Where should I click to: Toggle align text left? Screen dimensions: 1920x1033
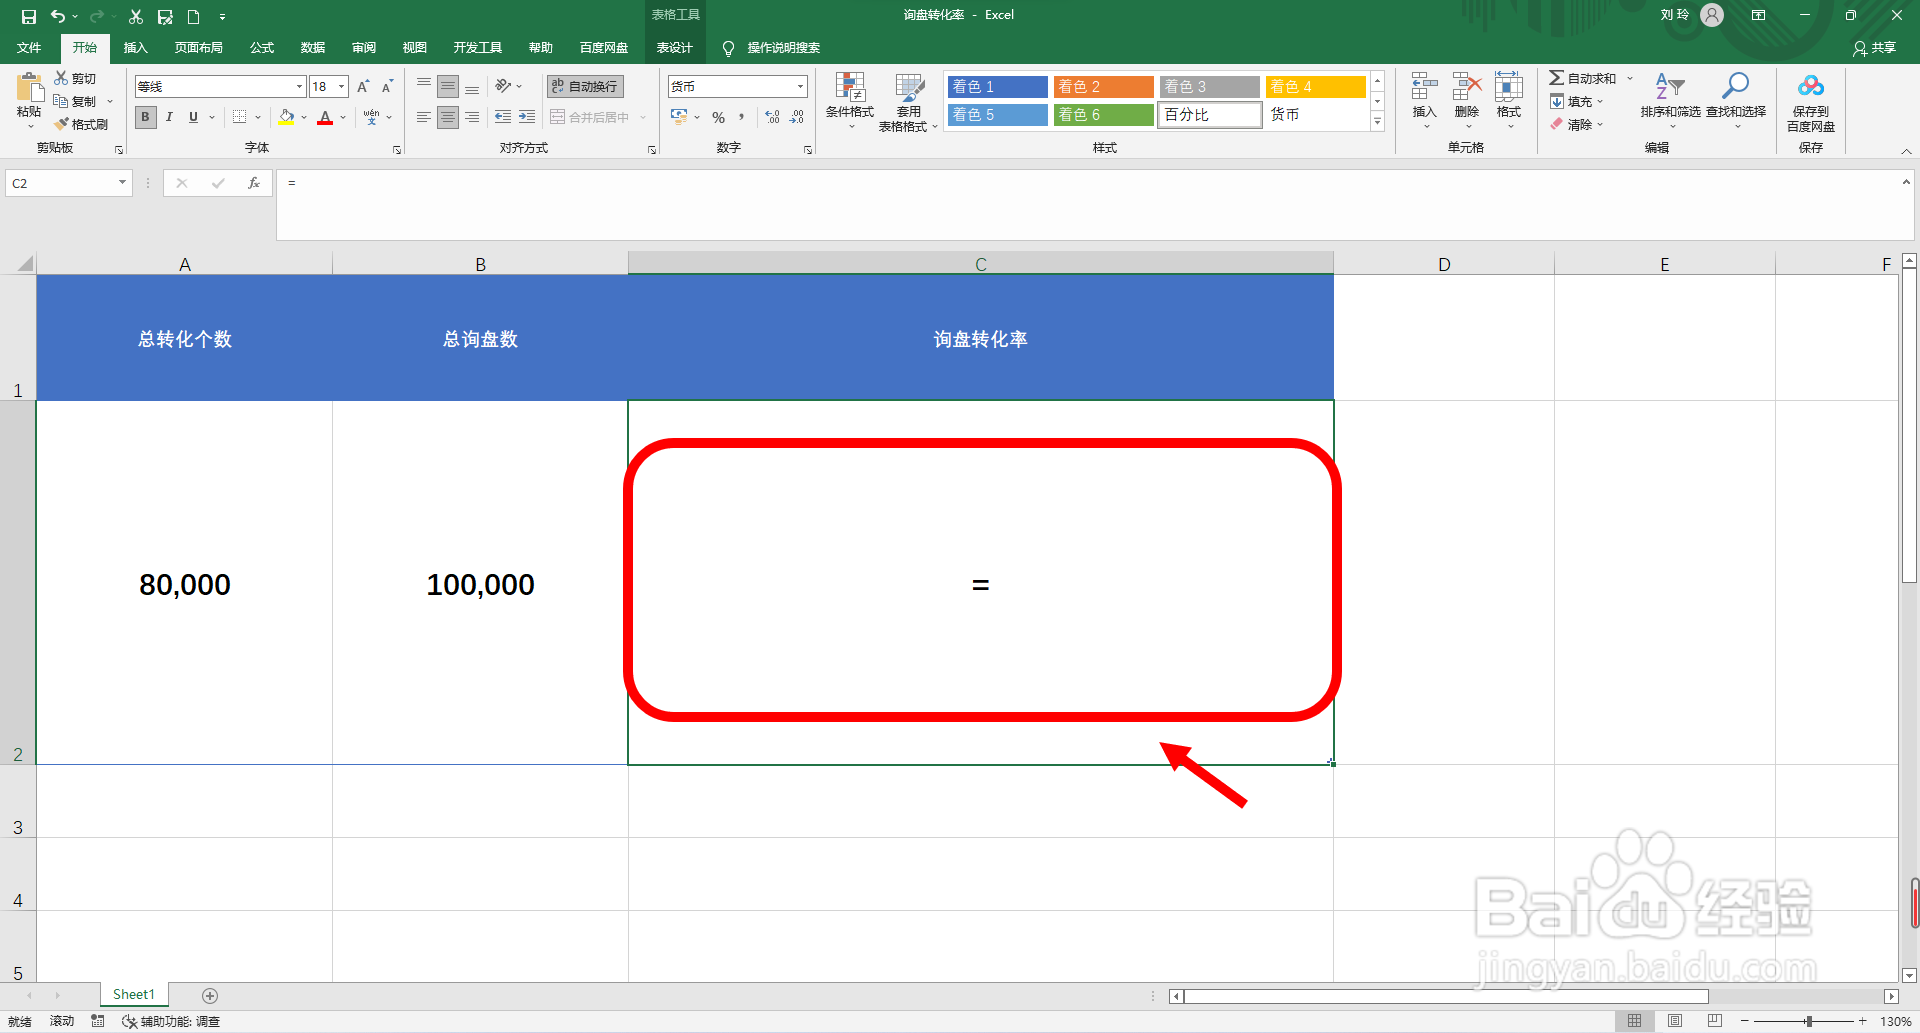(x=424, y=117)
